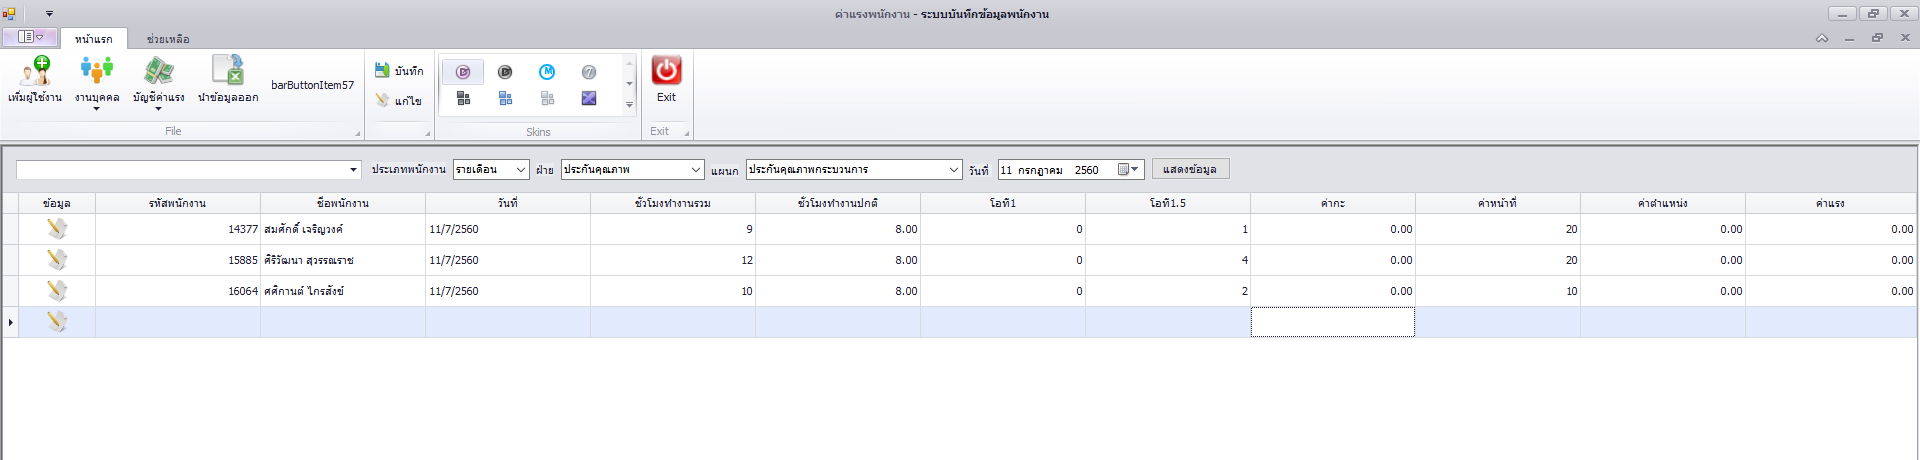Select the blue M Metropolis skin icon

[547, 72]
